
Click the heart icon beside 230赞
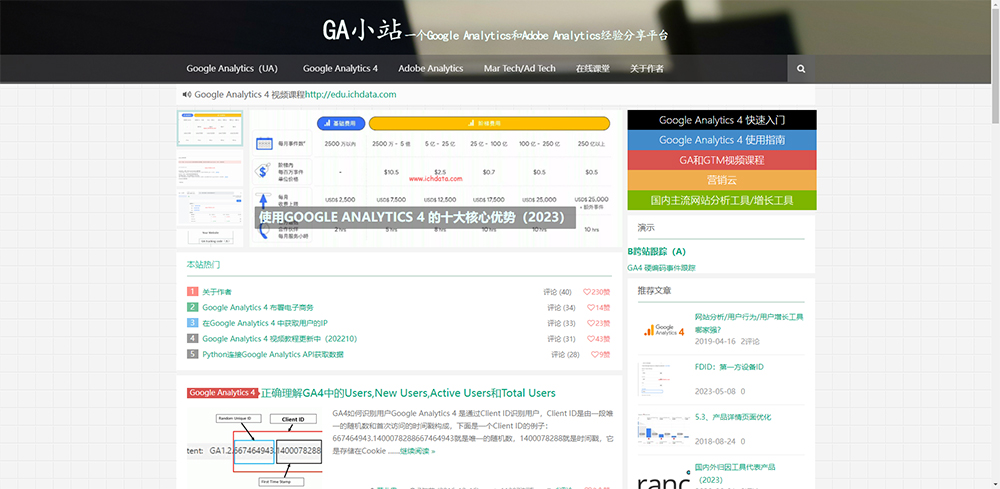587,292
